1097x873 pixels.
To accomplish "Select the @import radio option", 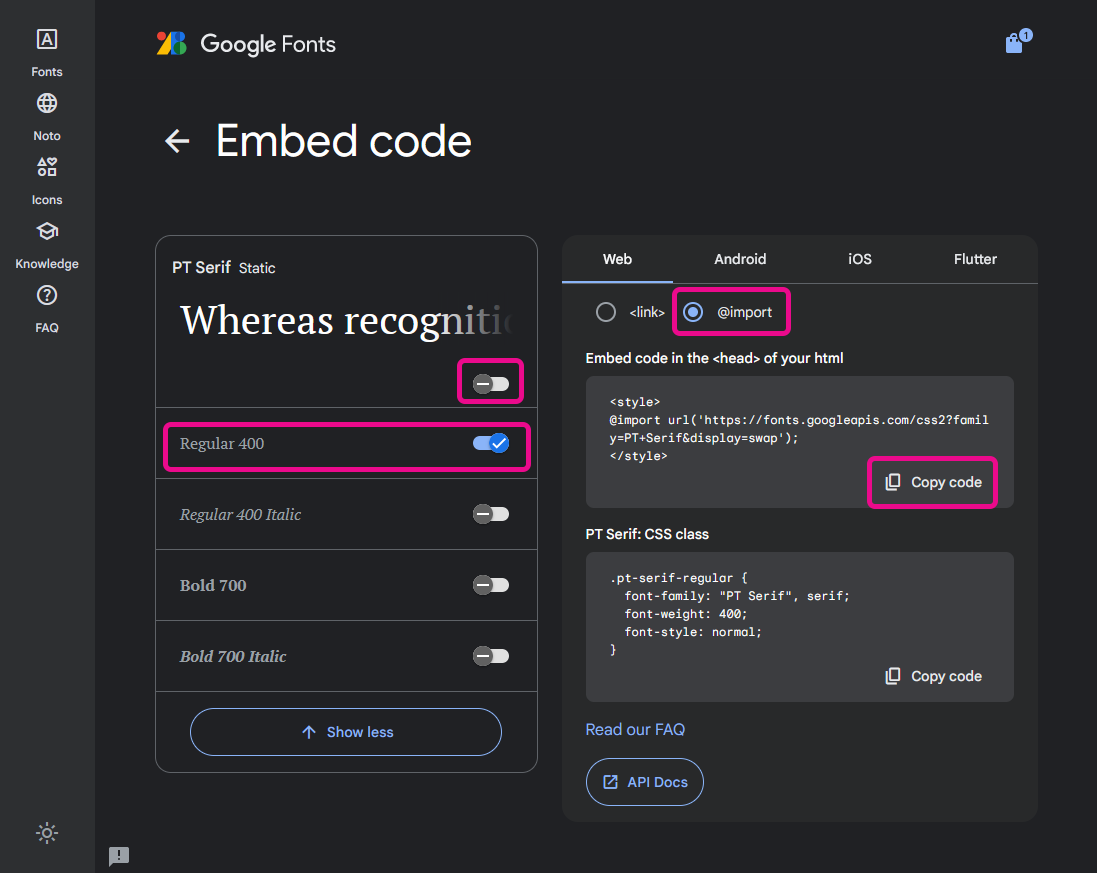I will pos(693,312).
